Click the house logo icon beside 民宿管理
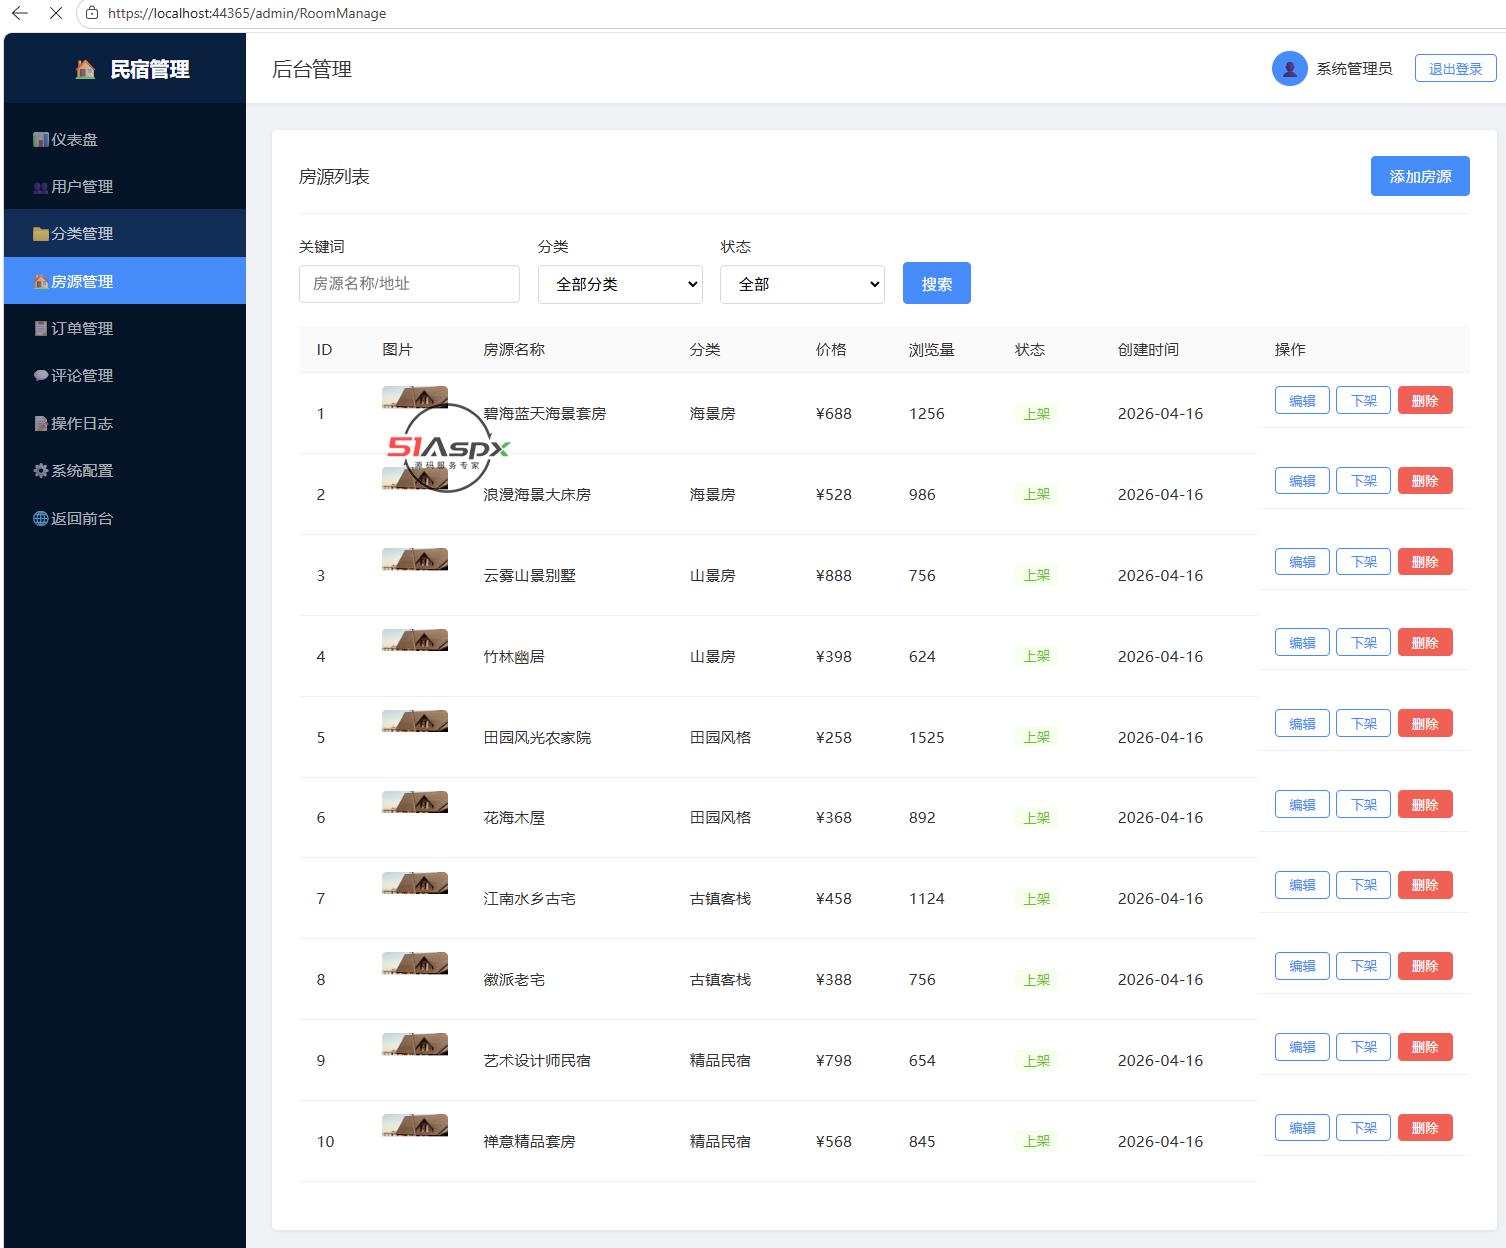The height and width of the screenshot is (1248, 1506). click(86, 69)
